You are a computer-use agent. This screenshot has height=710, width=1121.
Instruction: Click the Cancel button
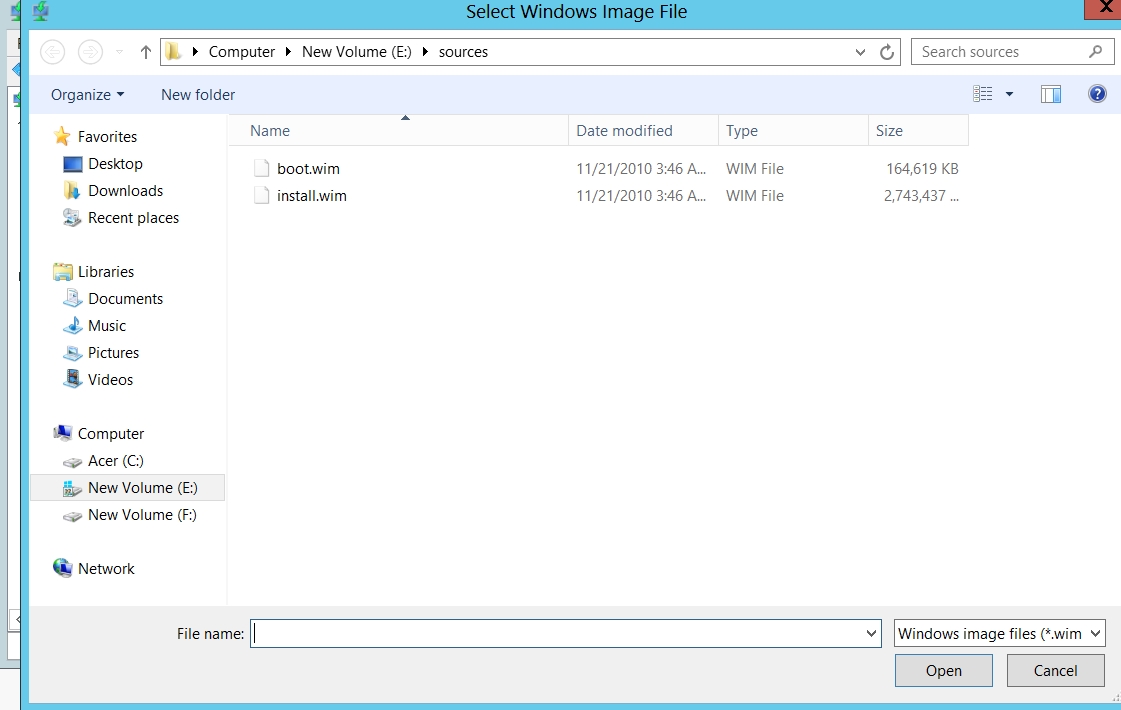tap(1055, 671)
